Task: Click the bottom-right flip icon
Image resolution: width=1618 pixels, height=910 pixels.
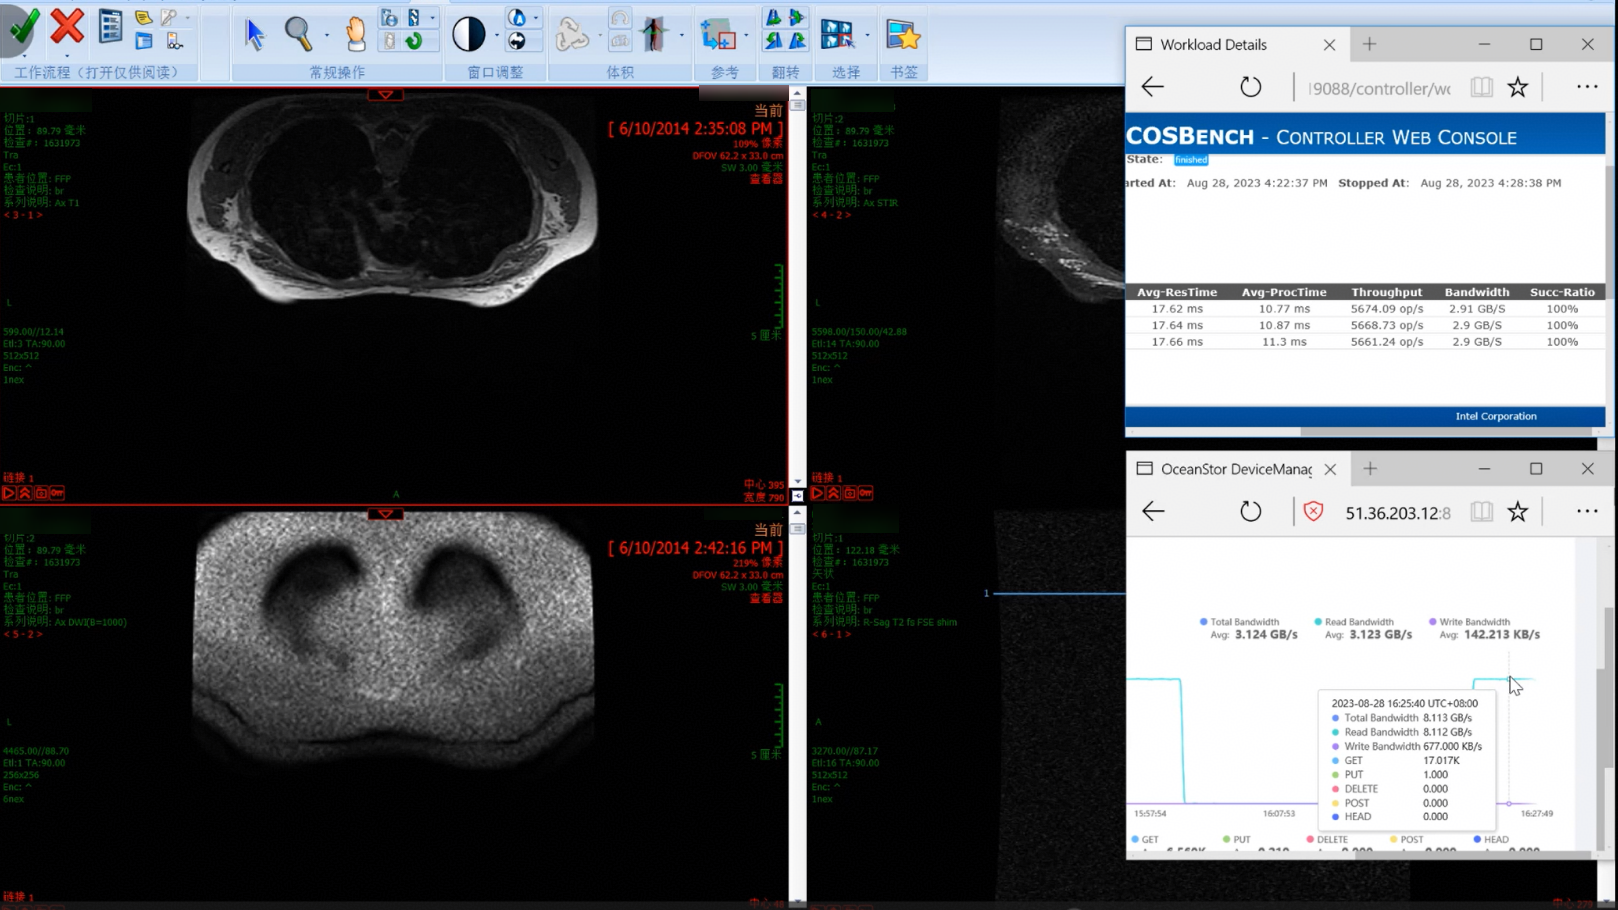Action: tap(797, 41)
